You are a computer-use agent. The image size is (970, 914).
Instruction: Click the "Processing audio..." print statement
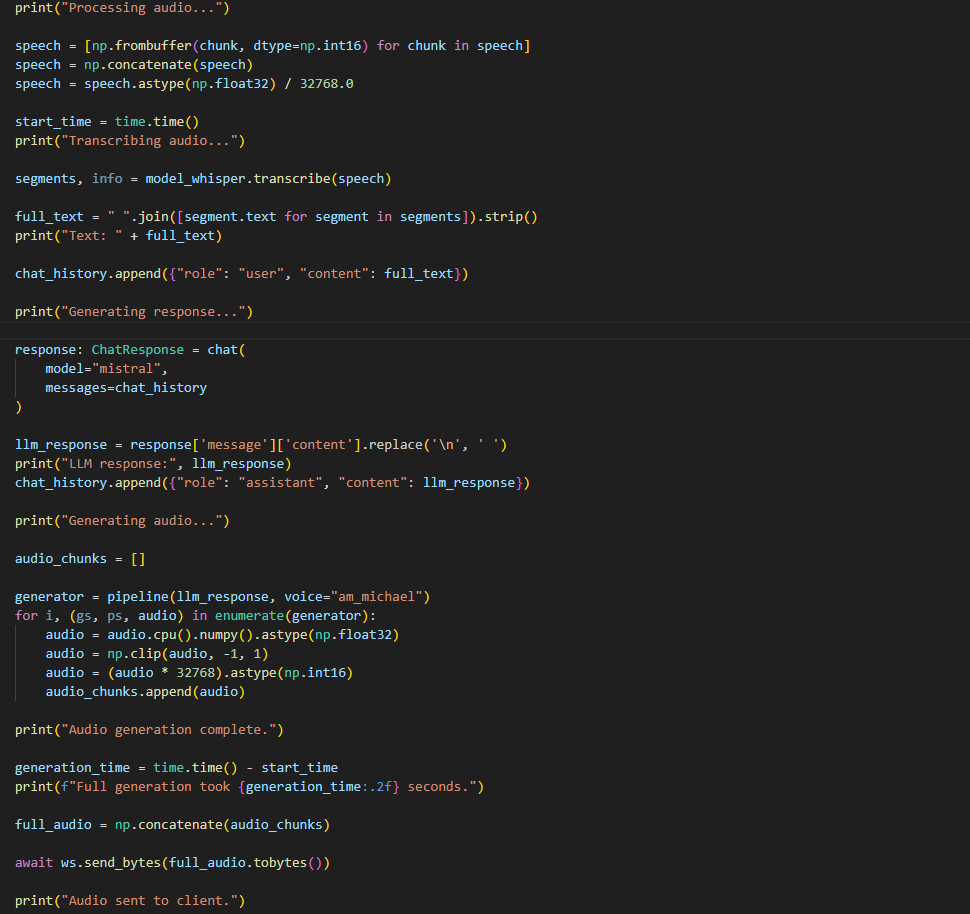(x=140, y=8)
